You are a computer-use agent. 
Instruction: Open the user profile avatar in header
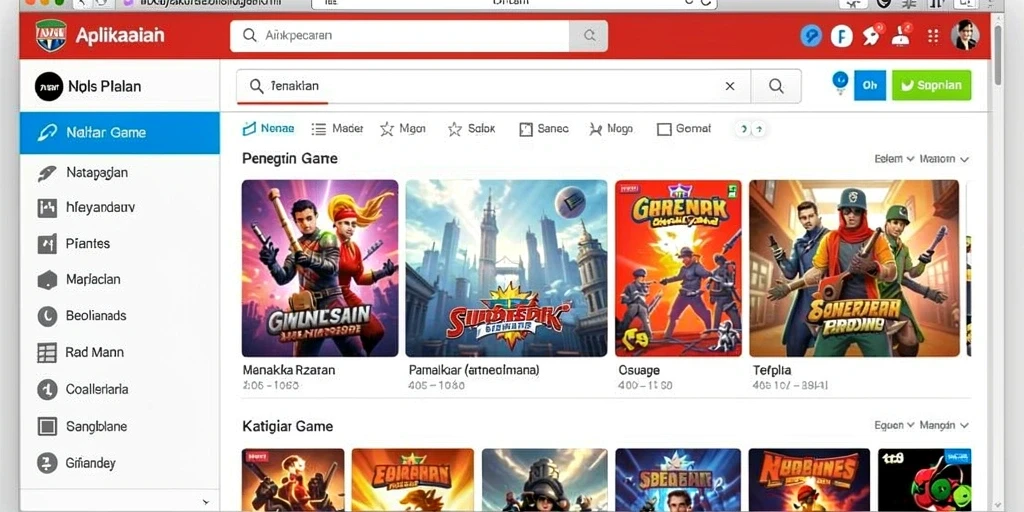(x=965, y=35)
